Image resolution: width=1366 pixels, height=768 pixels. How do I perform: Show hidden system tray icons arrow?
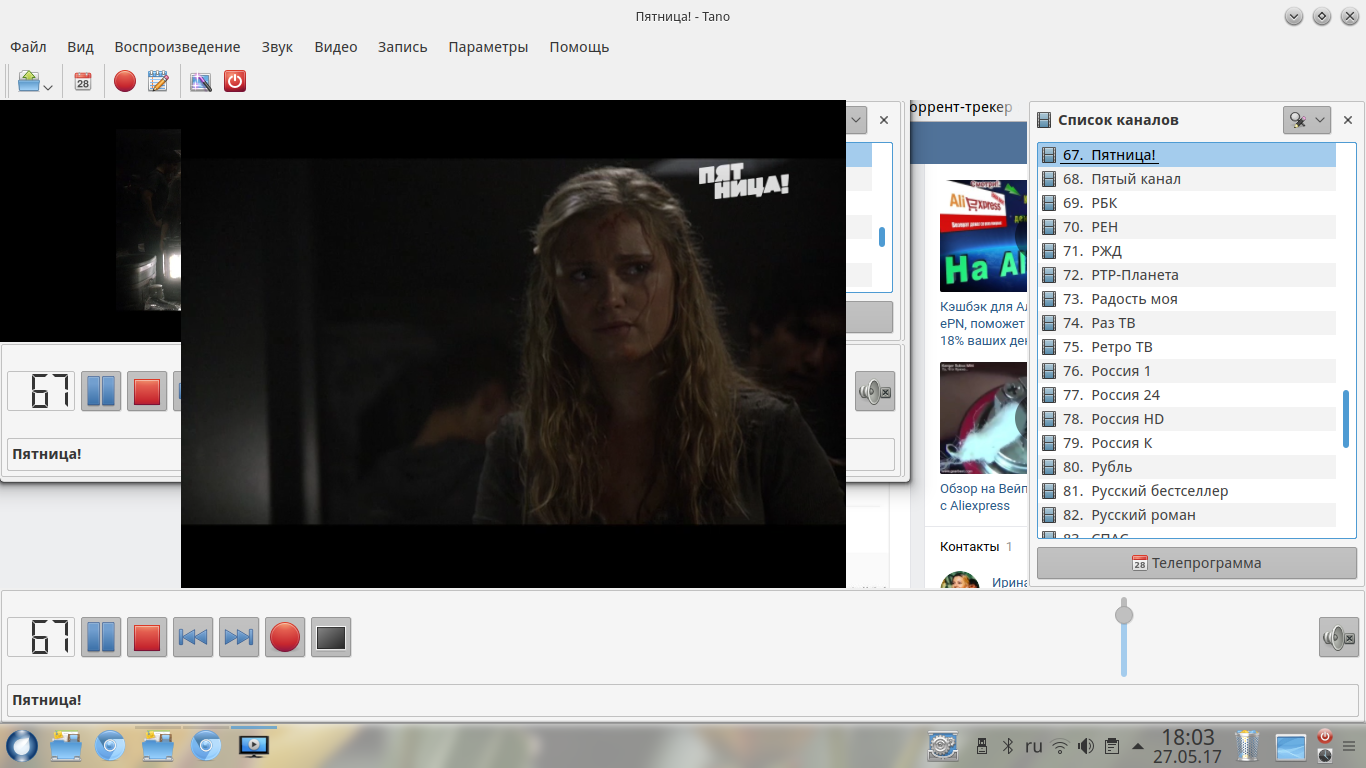point(1138,746)
